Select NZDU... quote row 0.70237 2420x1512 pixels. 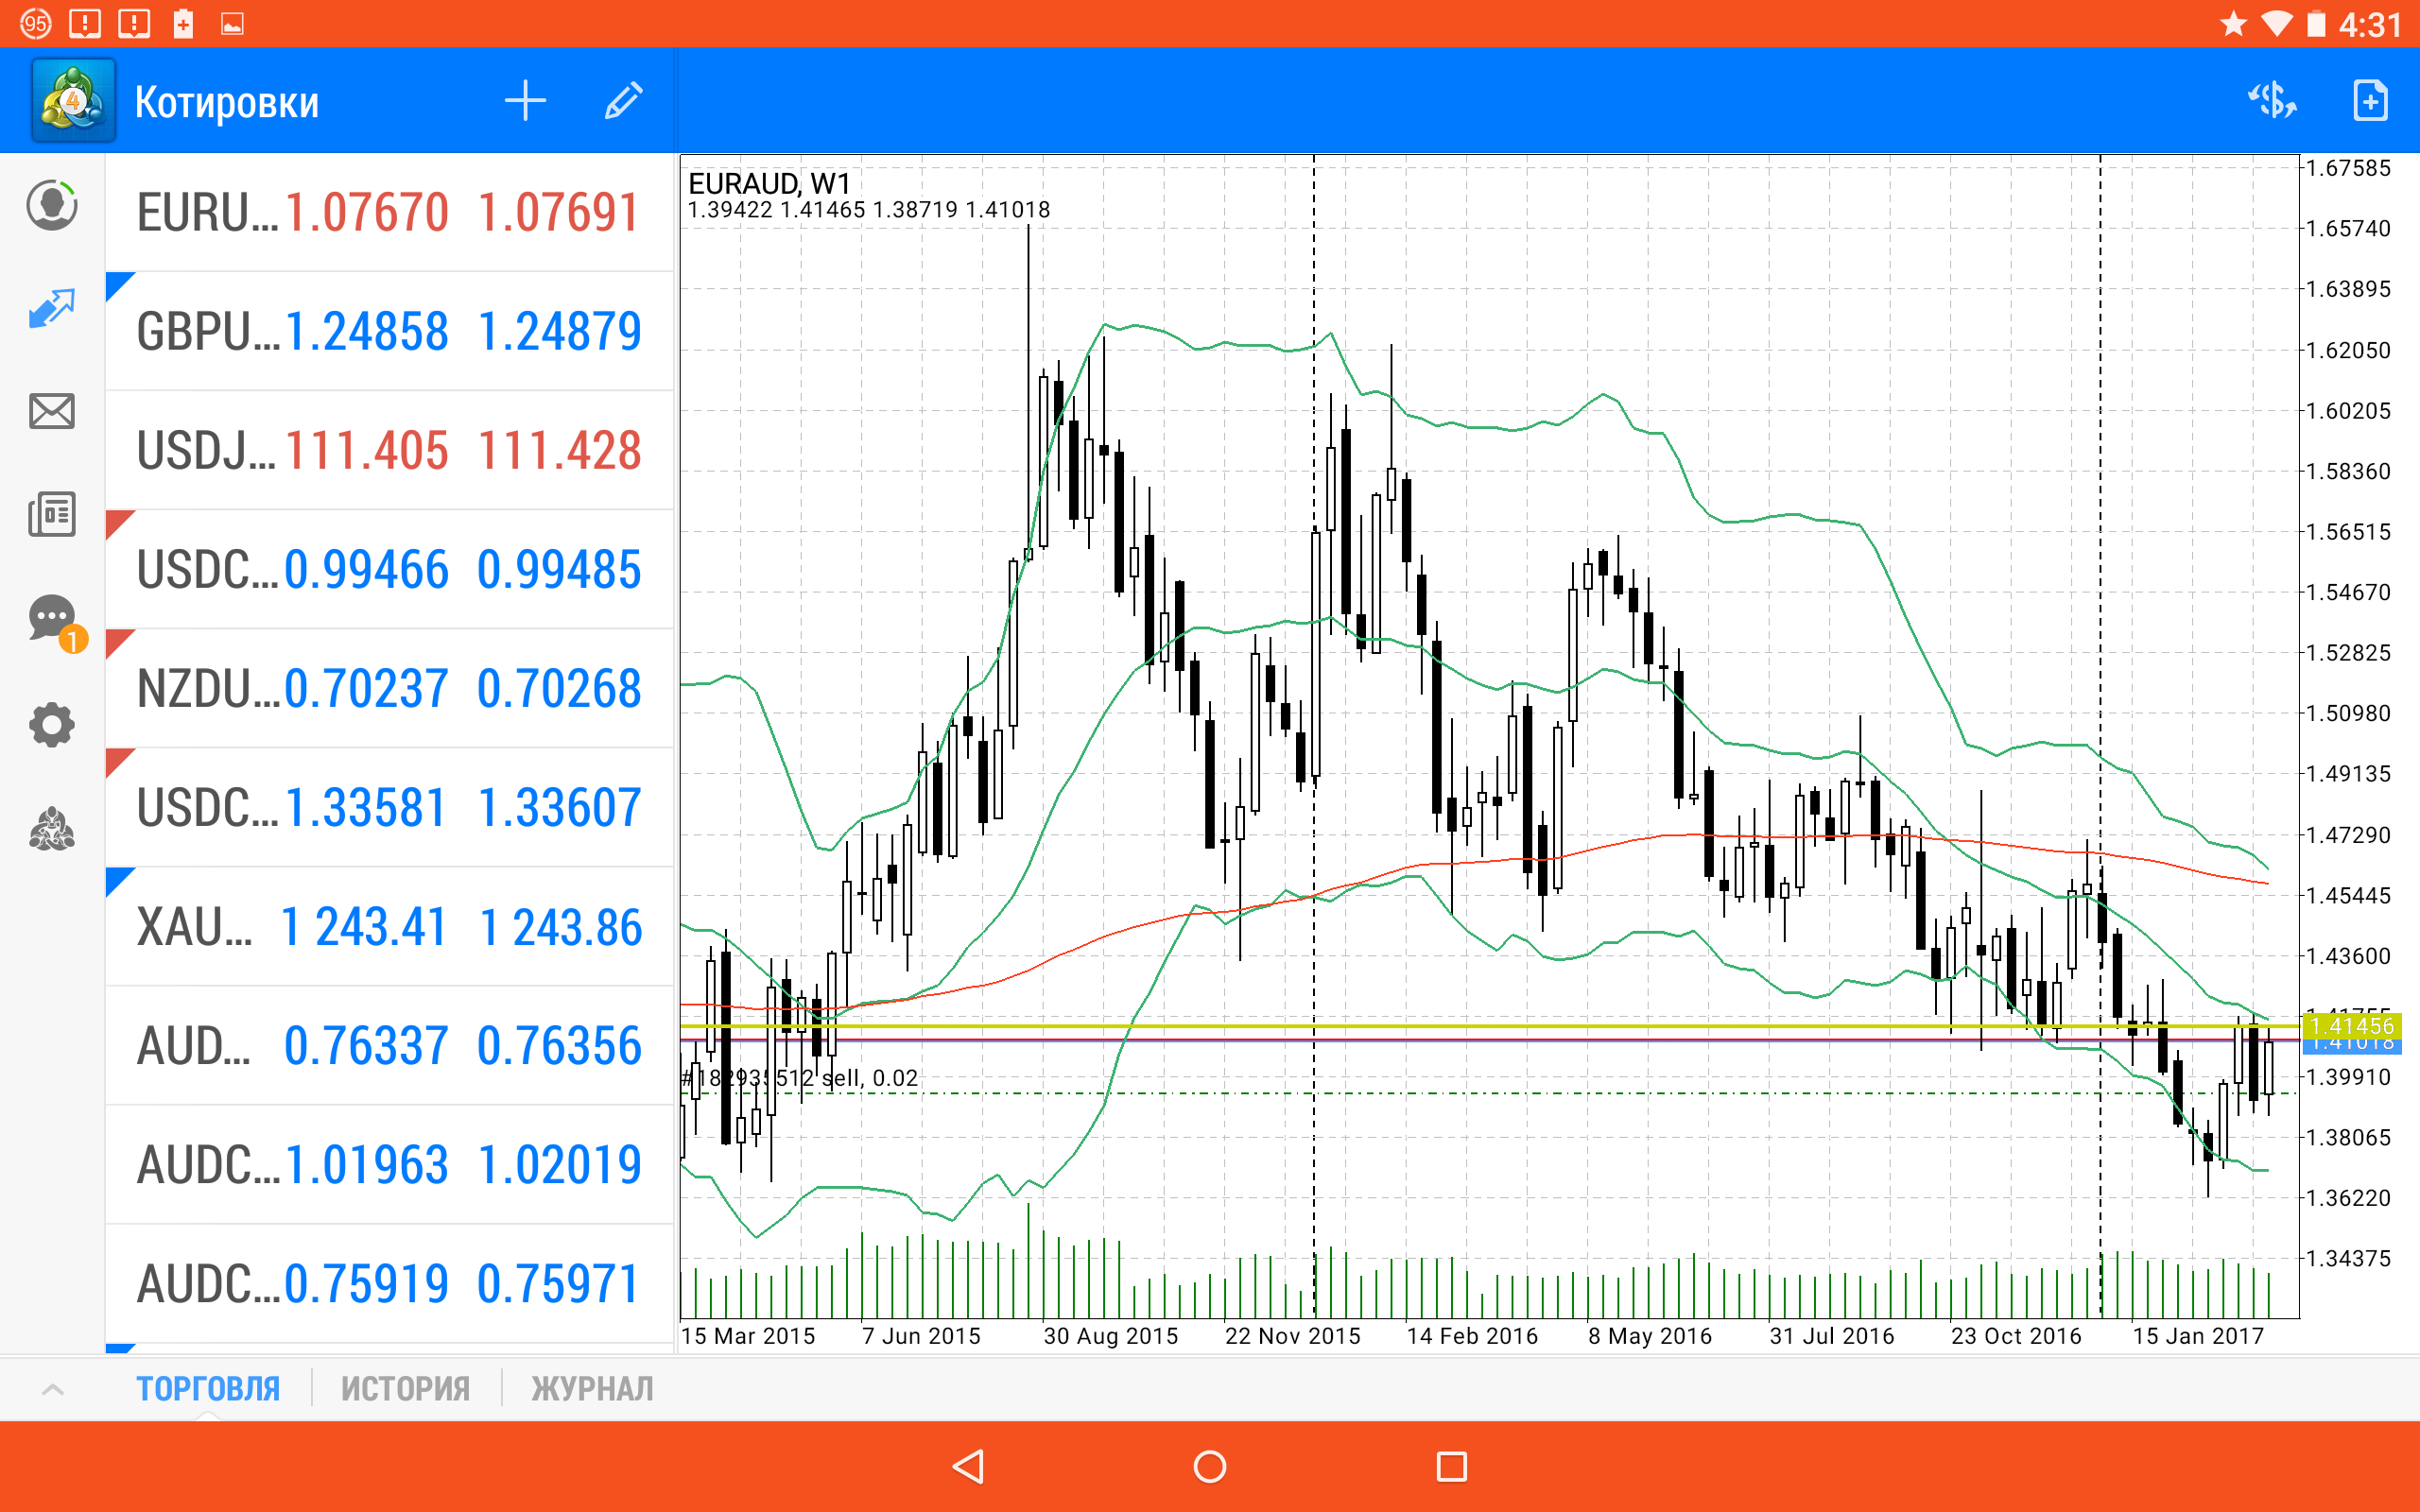(x=389, y=688)
